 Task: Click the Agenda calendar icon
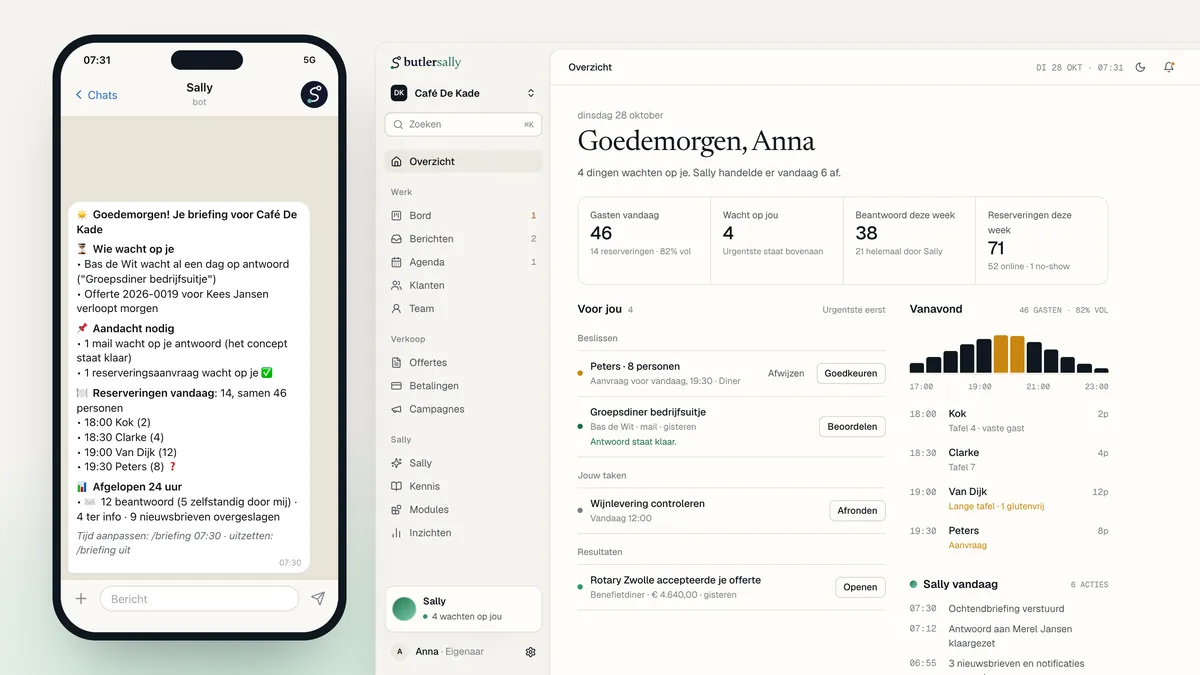[397, 262]
